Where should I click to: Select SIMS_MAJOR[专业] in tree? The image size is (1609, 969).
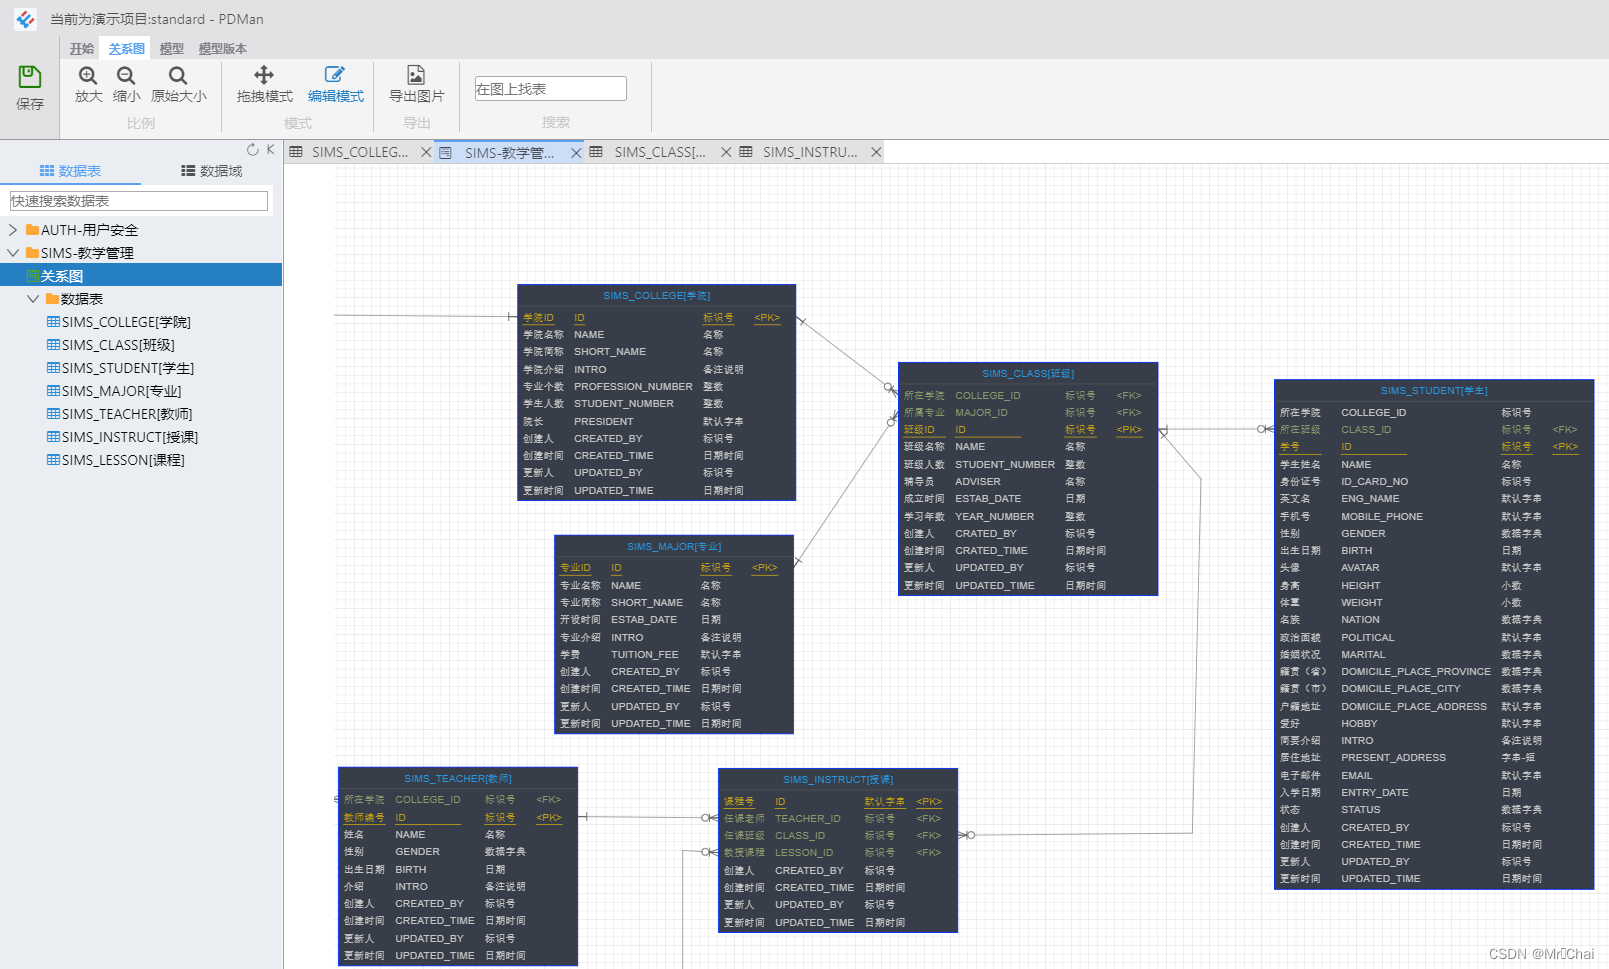tap(122, 391)
